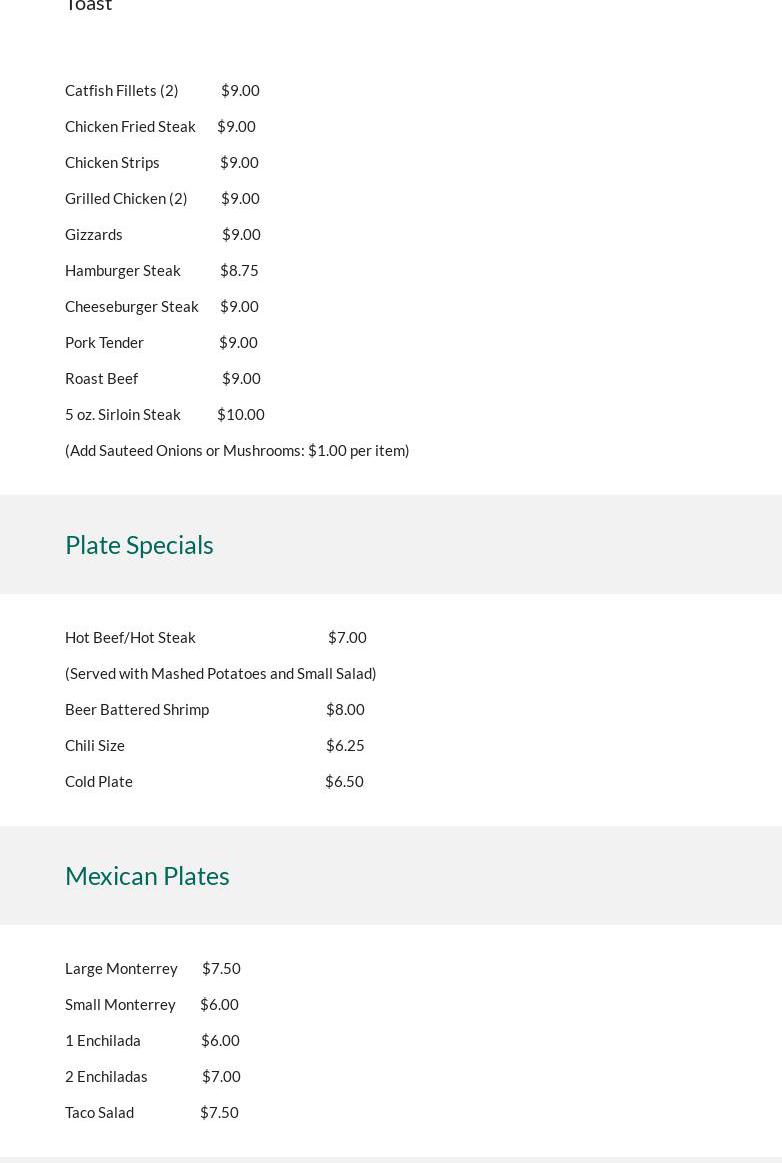
Task: Click the Mexican Plates heading
Action: [147, 876]
